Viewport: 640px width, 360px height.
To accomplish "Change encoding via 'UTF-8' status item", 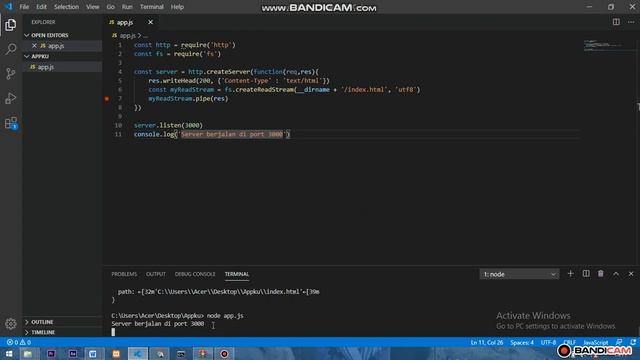I will point(548,342).
